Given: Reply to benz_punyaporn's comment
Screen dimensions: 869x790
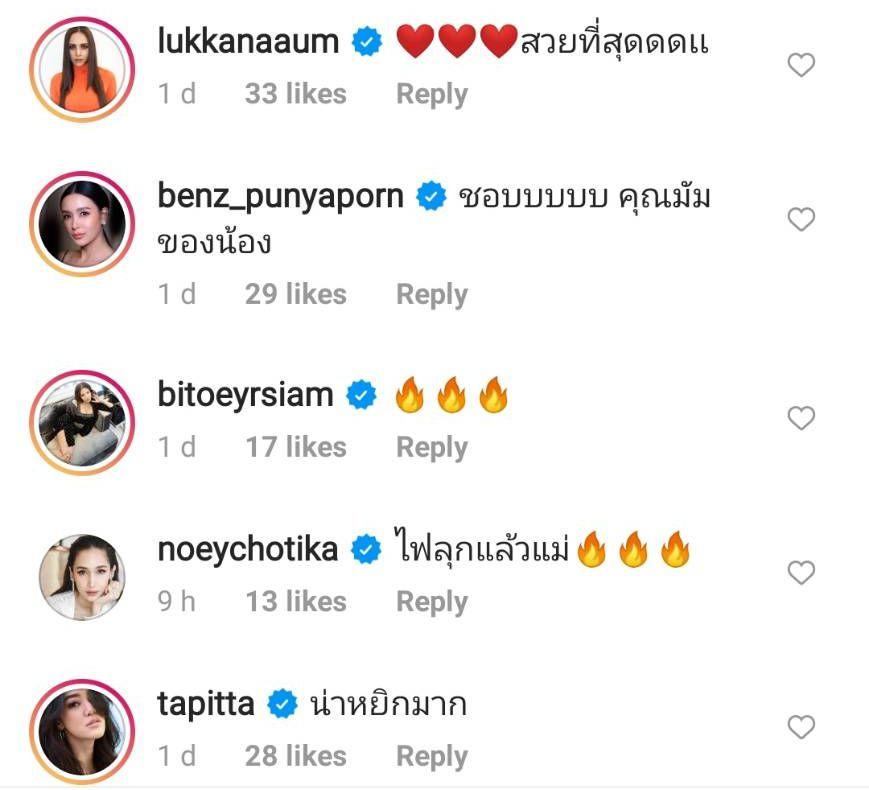Looking at the screenshot, I should point(432,294).
